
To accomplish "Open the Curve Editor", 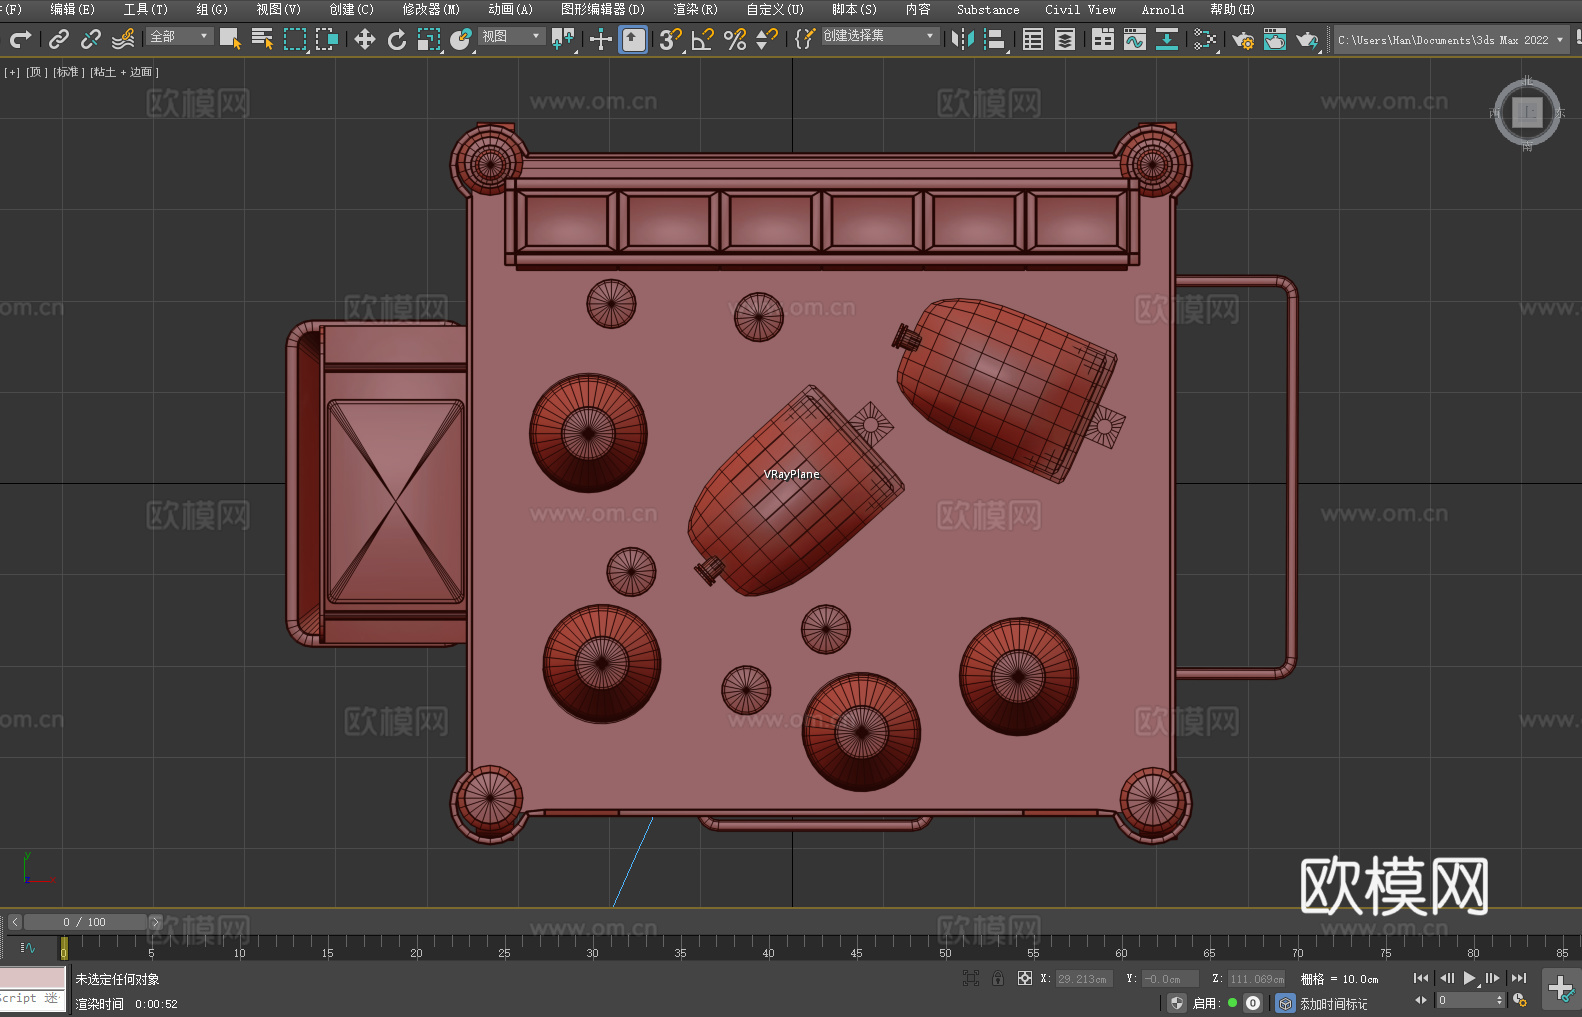I will [1135, 39].
